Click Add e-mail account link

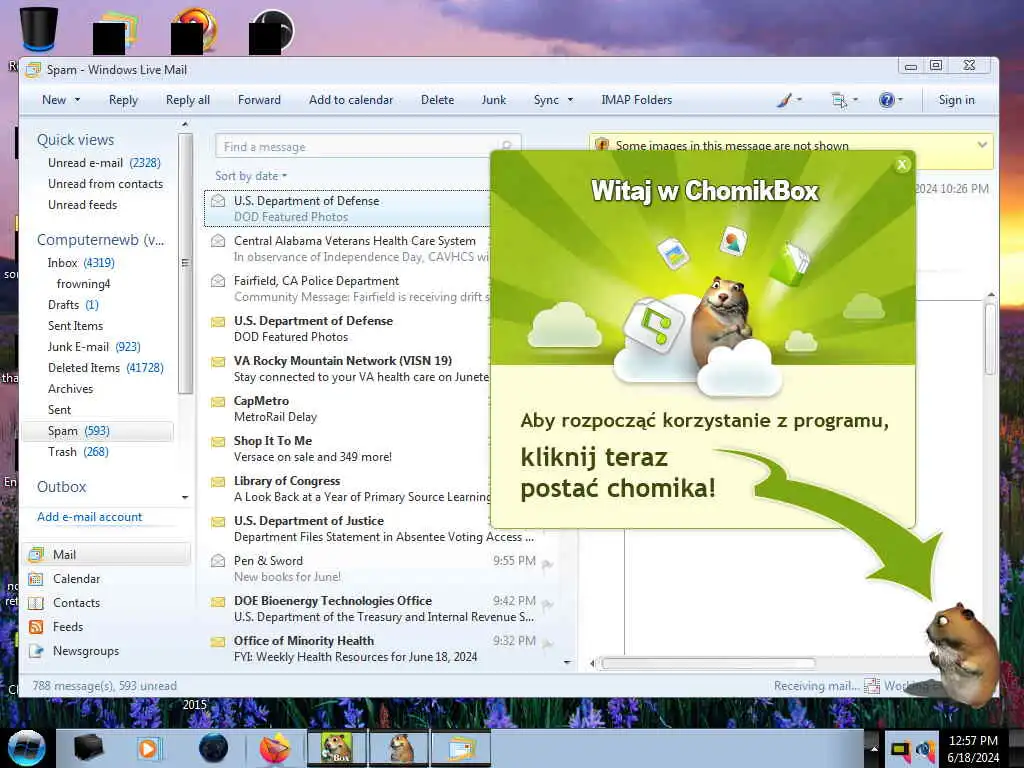[89, 517]
